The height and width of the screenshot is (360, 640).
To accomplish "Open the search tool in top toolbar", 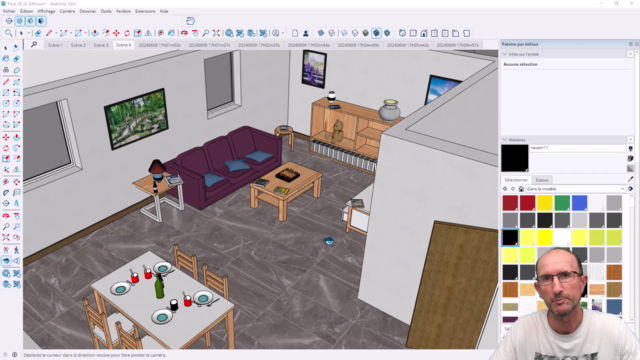I will tap(9, 33).
